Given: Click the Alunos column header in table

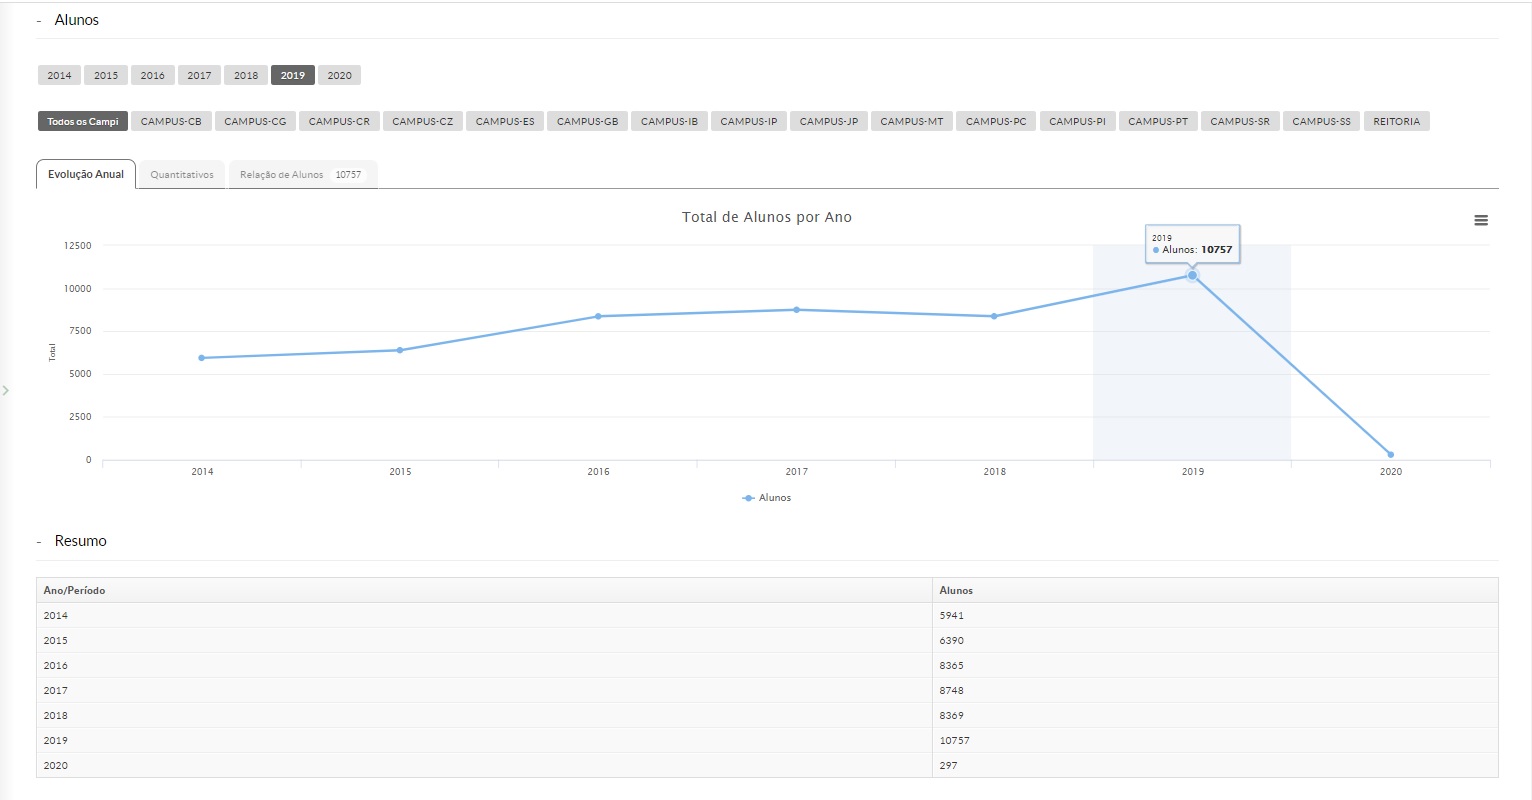Looking at the screenshot, I should pos(956,591).
